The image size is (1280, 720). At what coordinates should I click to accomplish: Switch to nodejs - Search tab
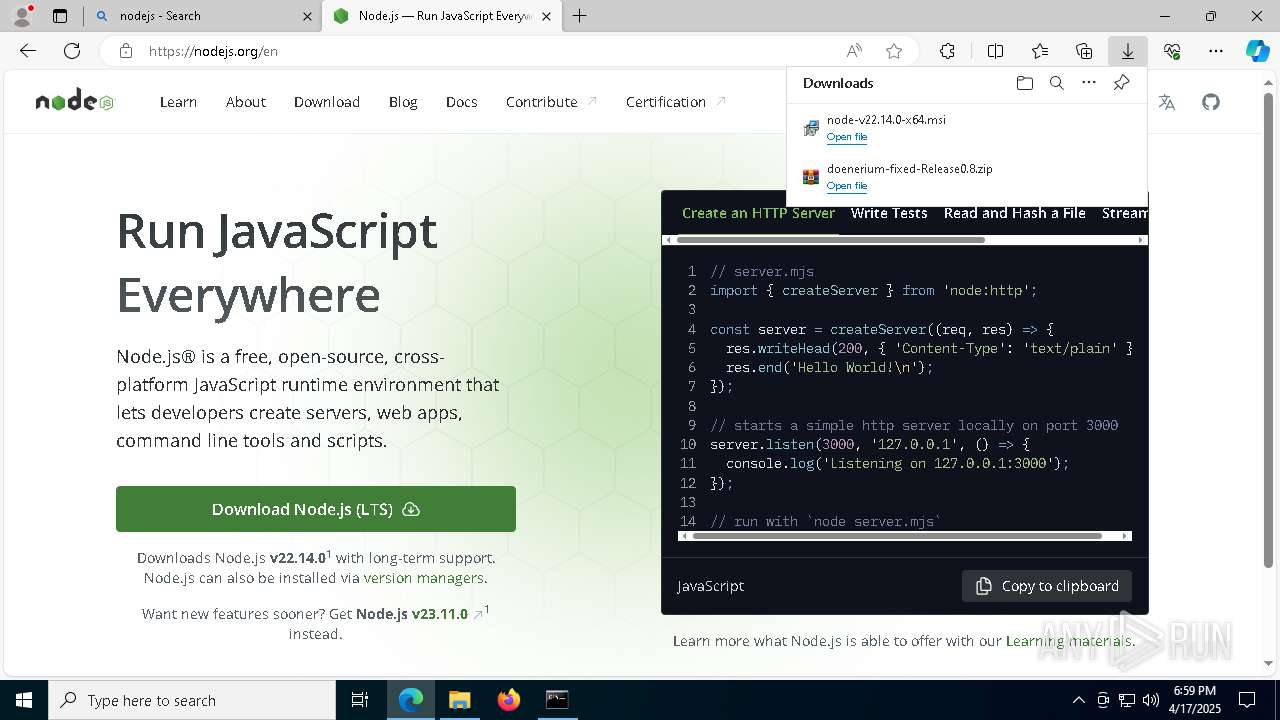[x=202, y=16]
